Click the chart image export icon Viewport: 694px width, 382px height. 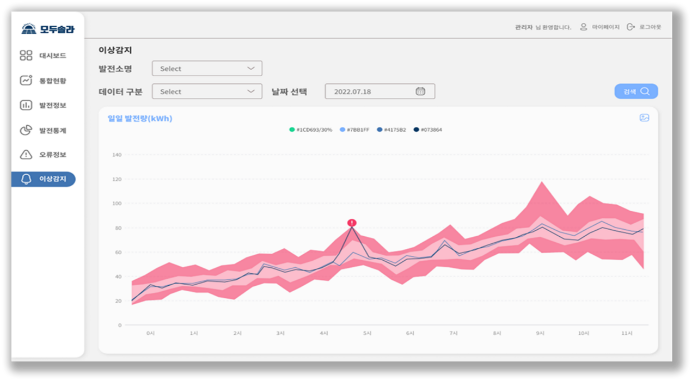tap(644, 118)
